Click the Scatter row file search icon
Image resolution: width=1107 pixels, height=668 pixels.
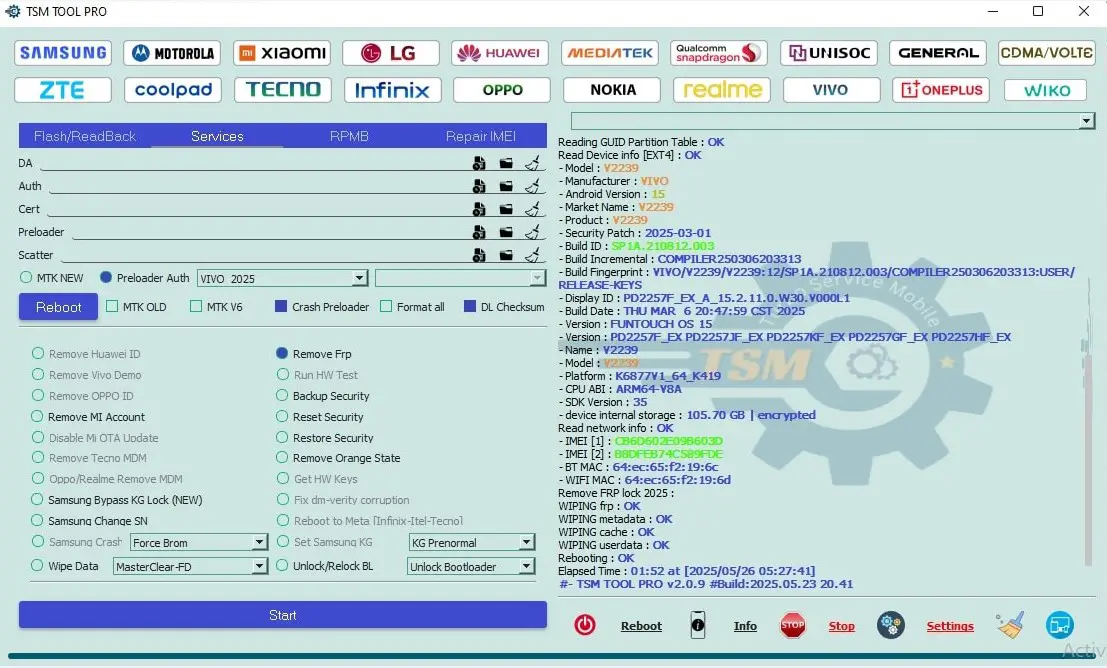coord(479,256)
